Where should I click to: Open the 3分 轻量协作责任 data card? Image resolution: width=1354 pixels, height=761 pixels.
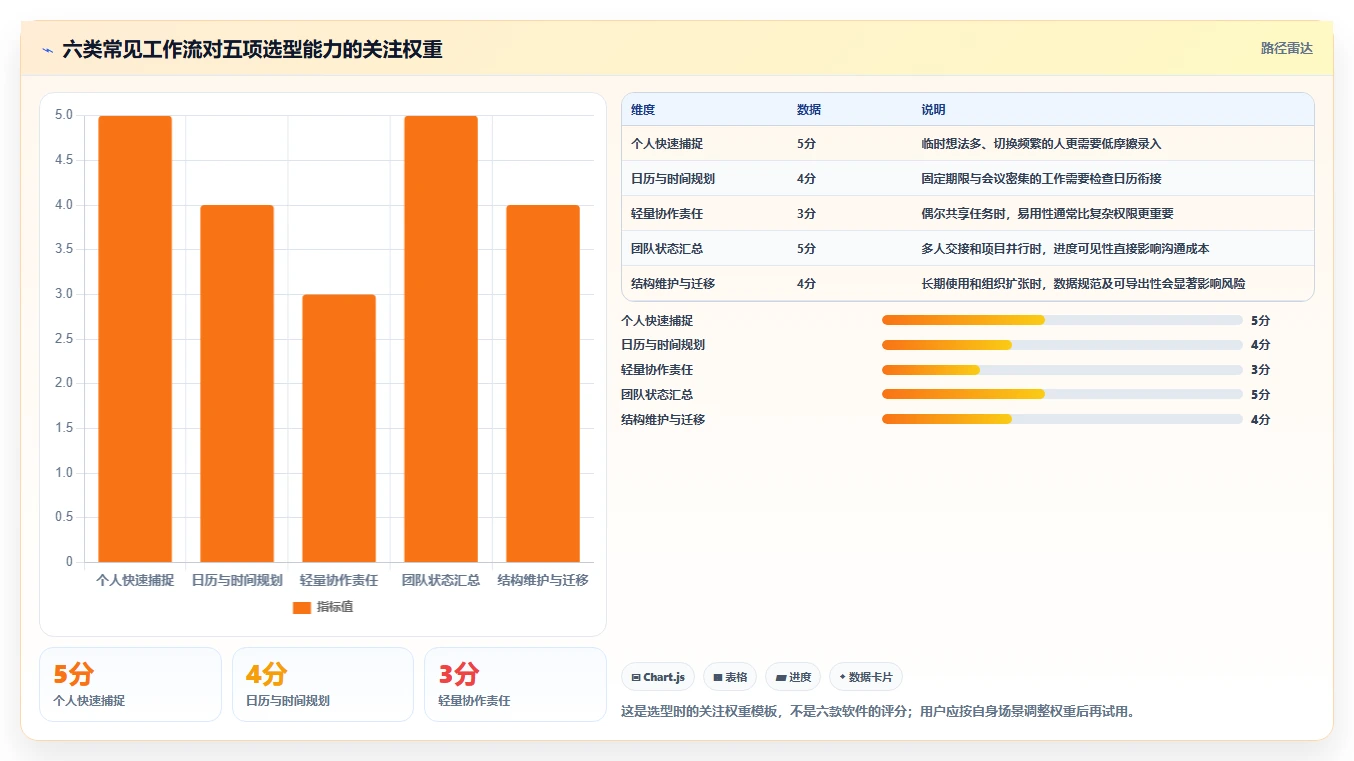click(x=516, y=684)
